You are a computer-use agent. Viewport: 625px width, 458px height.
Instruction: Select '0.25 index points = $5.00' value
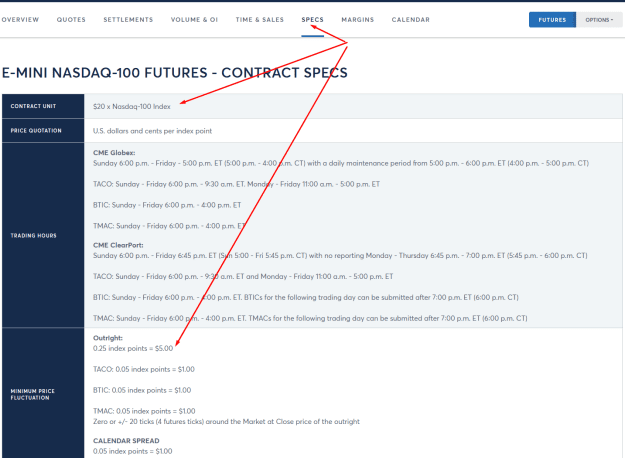click(x=133, y=348)
